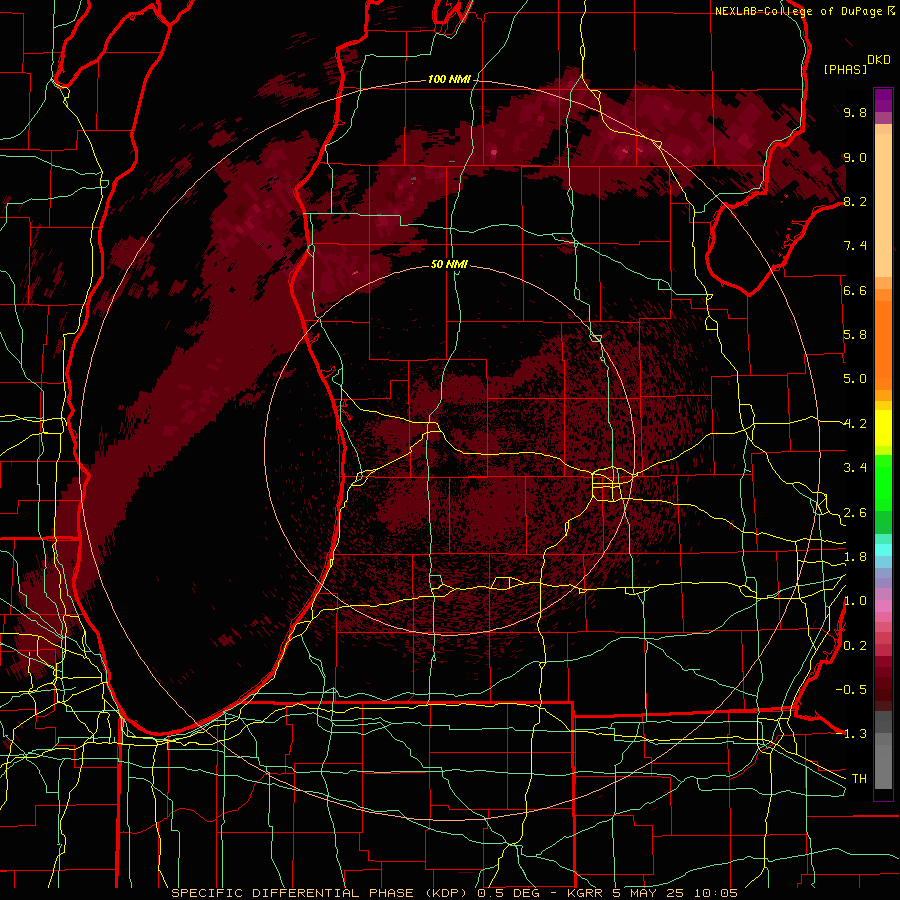Click the 1.8 scale value
The height and width of the screenshot is (900, 900).
pyautogui.click(x=855, y=557)
